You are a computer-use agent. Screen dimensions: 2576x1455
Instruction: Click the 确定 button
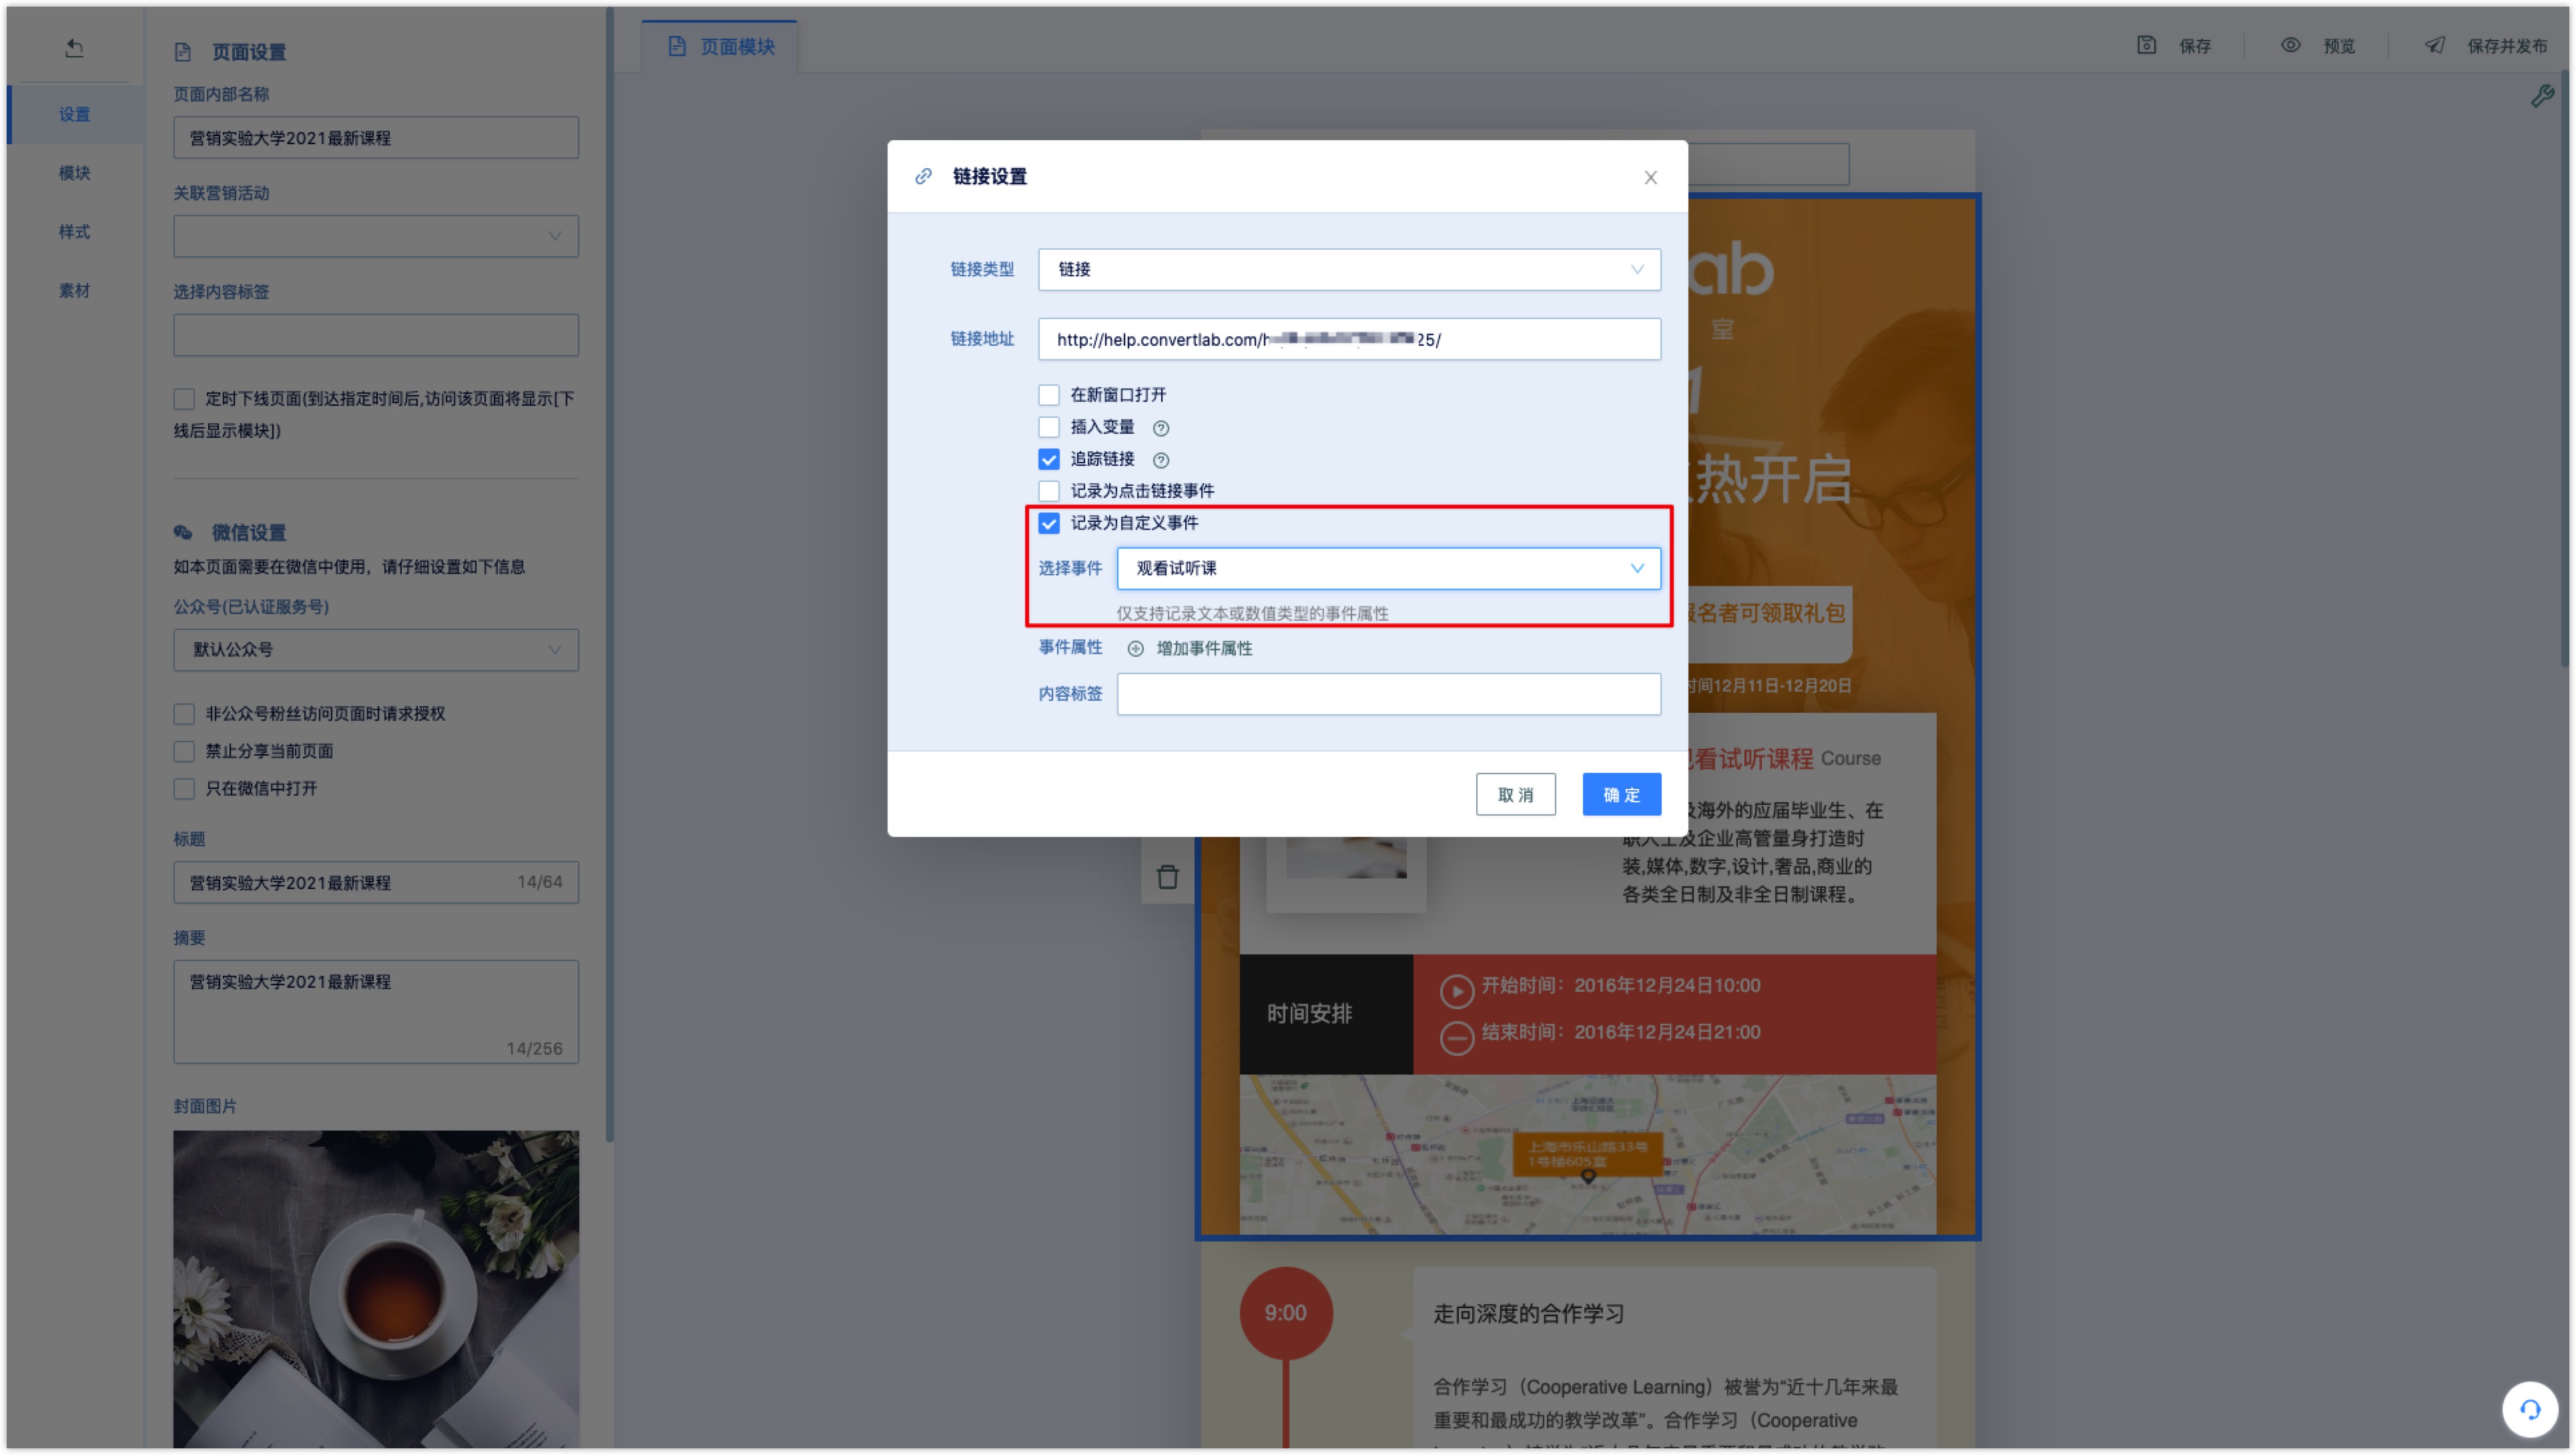coord(1622,794)
